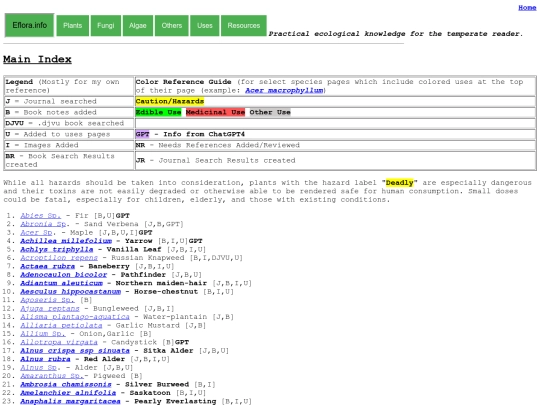Click the 'J = Journal searched' legend cell
540x405 pixels.
click(69, 101)
